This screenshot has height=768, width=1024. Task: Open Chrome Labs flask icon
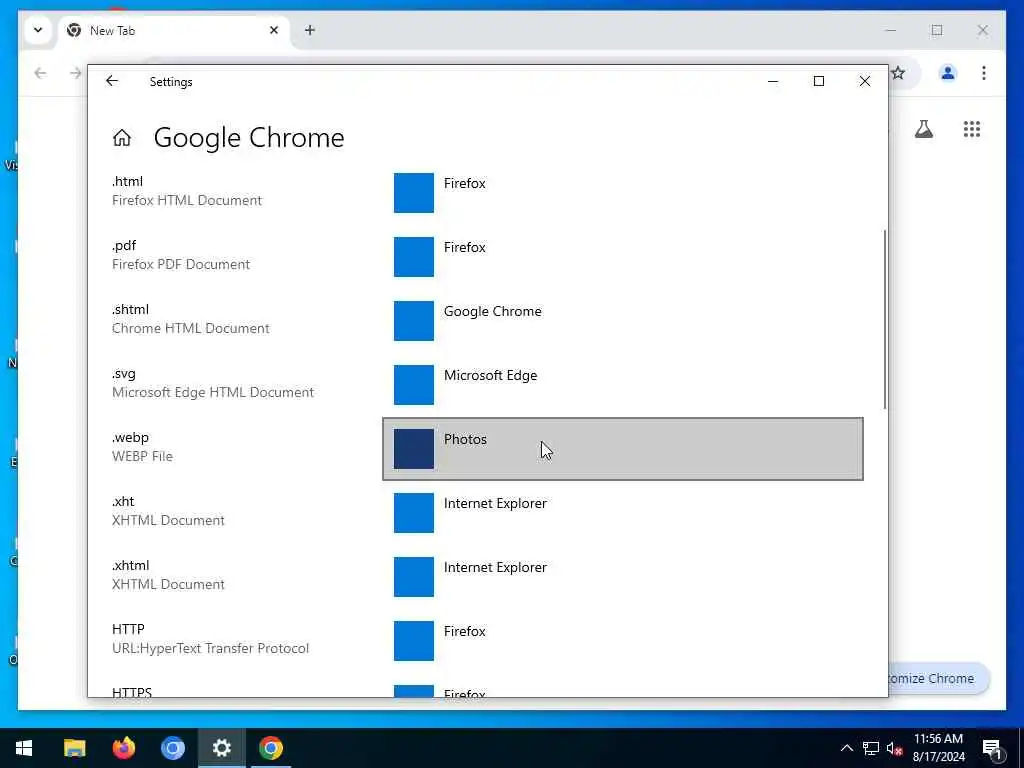pyautogui.click(x=923, y=129)
